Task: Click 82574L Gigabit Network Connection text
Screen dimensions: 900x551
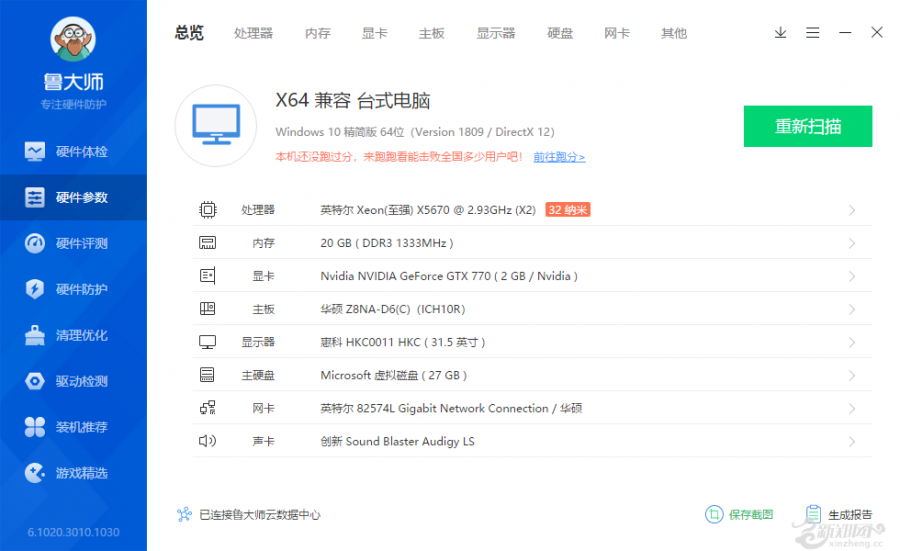Action: (451, 408)
